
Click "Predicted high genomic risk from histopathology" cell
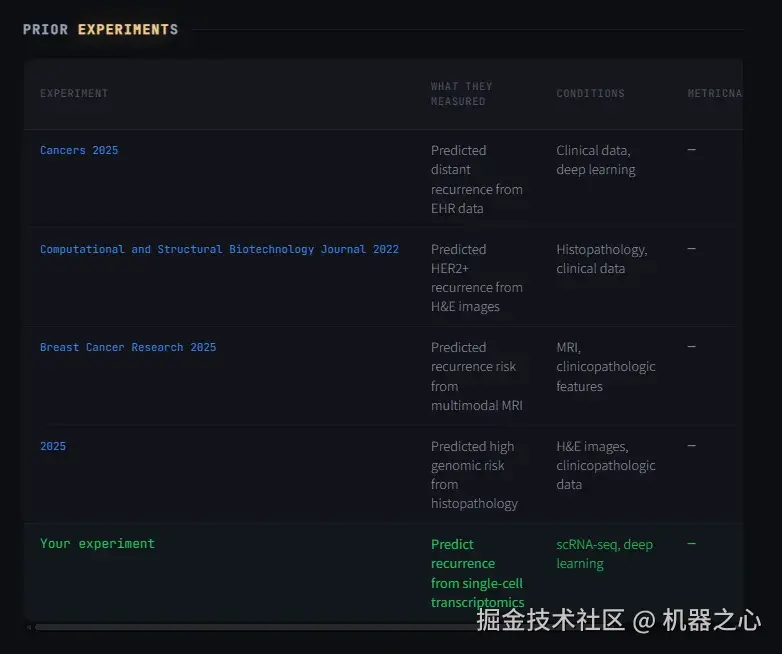(x=474, y=475)
